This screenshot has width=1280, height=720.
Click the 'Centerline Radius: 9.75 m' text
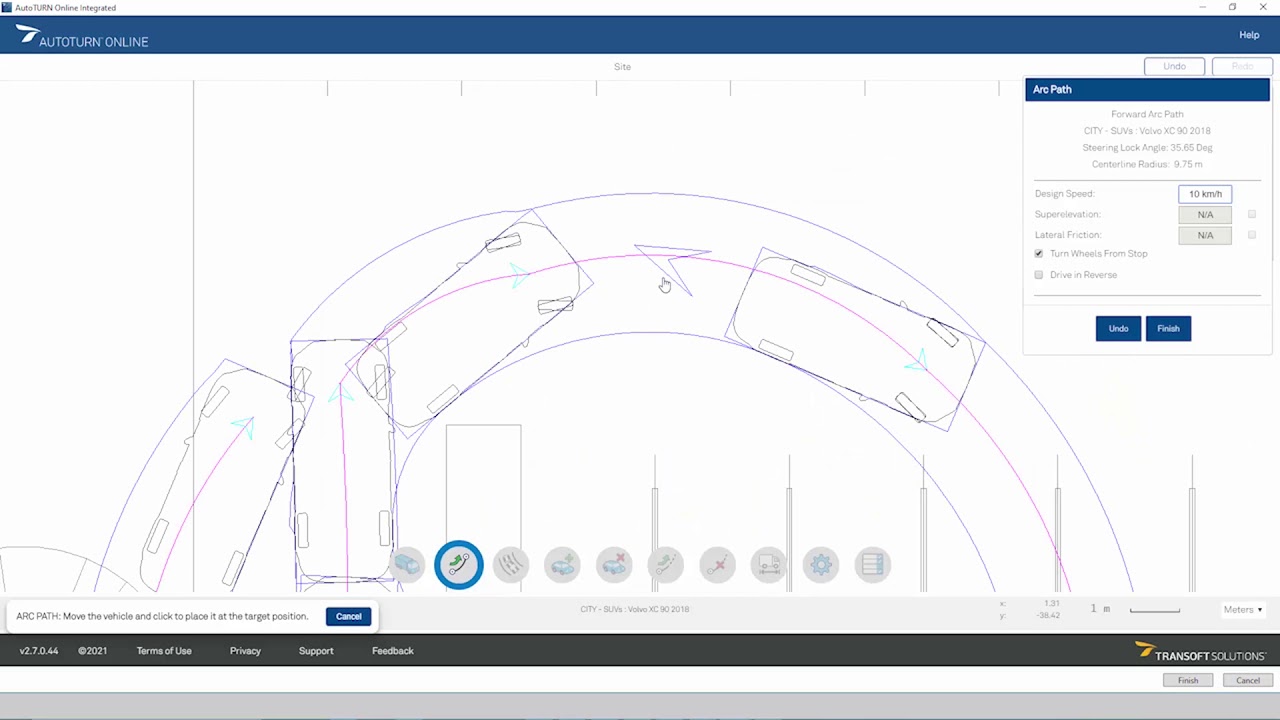(x=1147, y=165)
